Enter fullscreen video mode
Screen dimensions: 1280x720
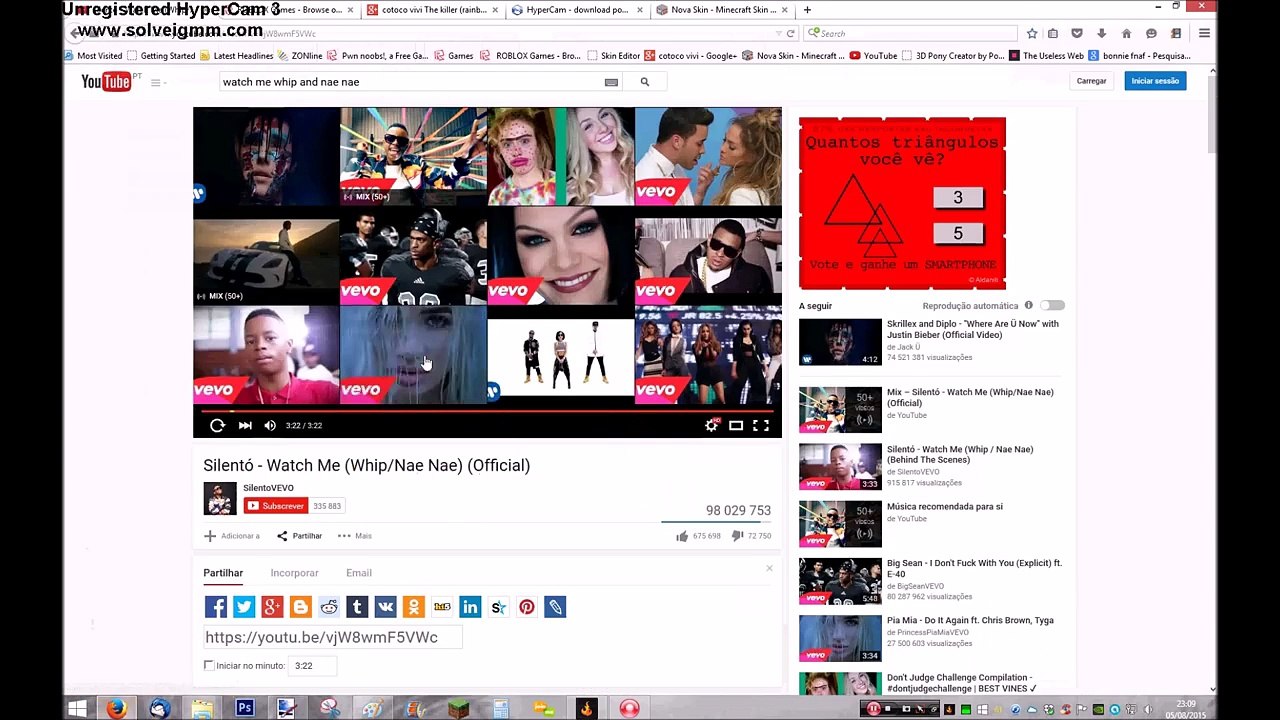(x=761, y=425)
